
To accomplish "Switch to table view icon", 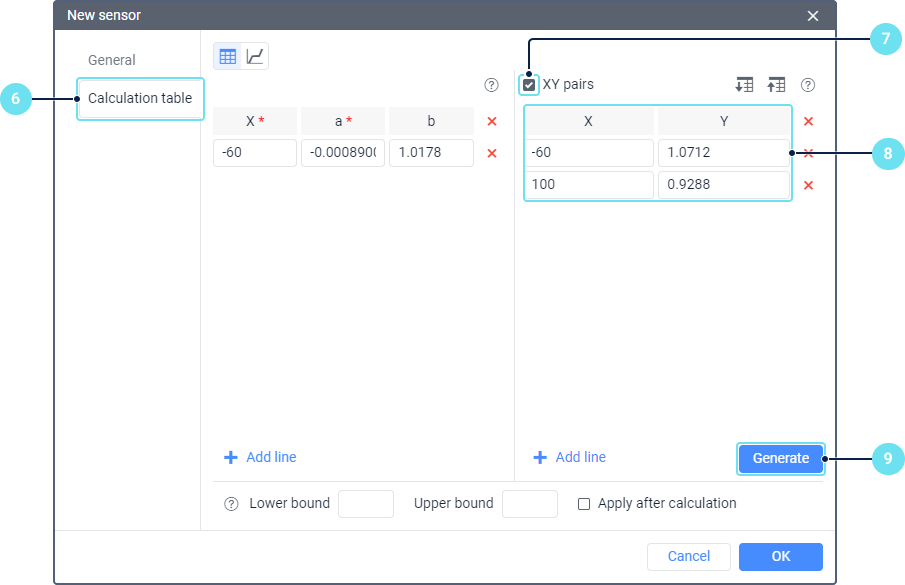I will [x=228, y=57].
